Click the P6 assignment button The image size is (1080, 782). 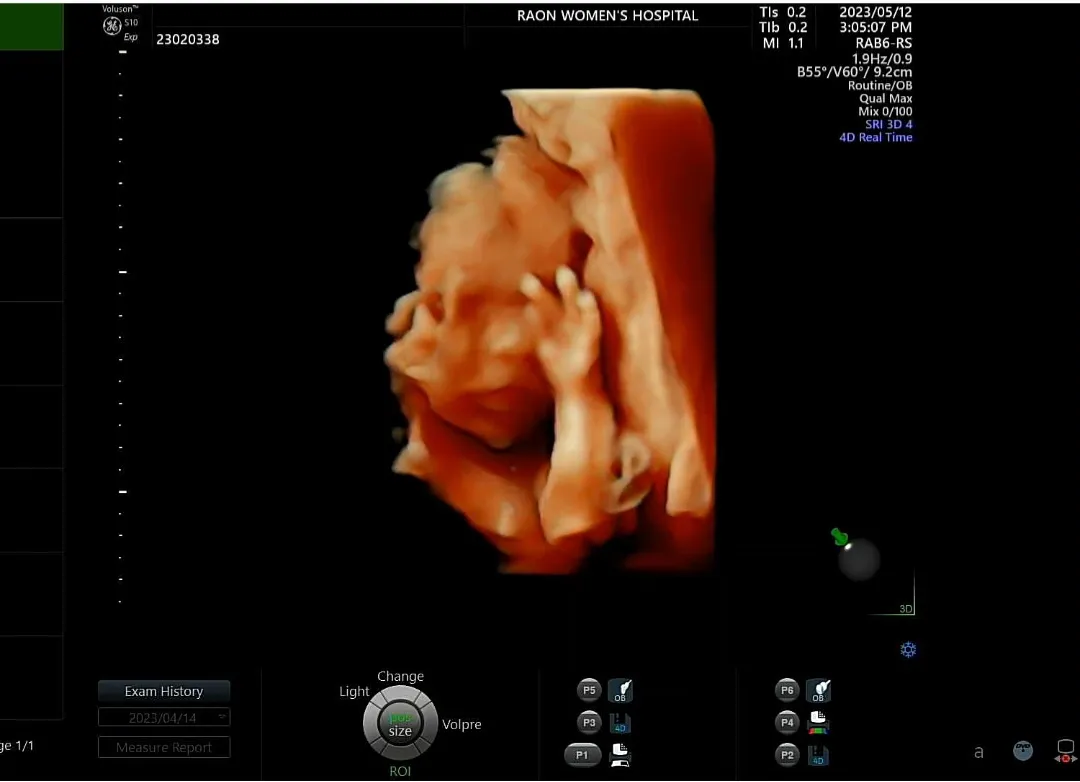point(787,690)
